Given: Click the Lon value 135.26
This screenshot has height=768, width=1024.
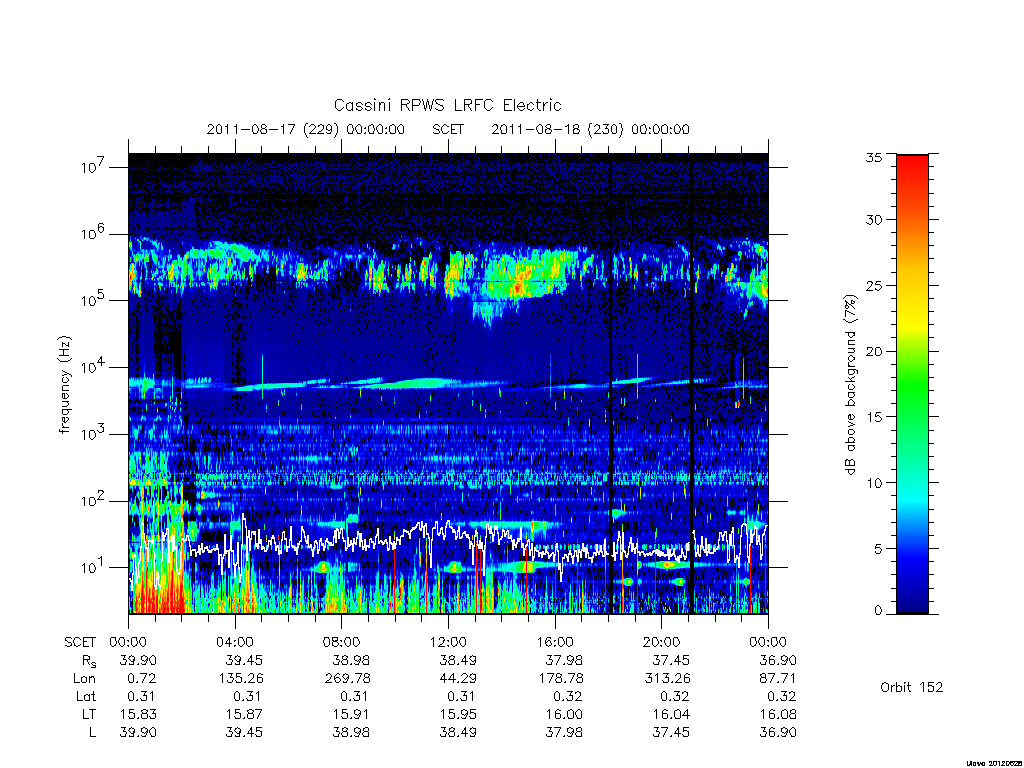Looking at the screenshot, I should point(241,679).
